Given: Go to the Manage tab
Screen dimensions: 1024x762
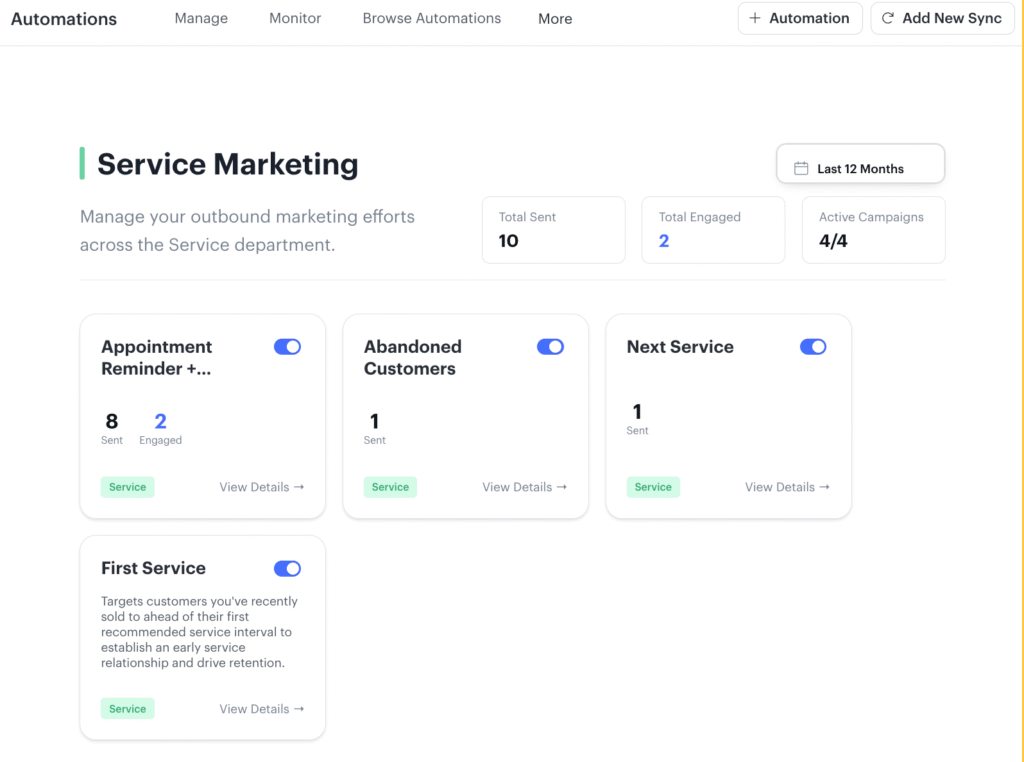Looking at the screenshot, I should click(201, 18).
